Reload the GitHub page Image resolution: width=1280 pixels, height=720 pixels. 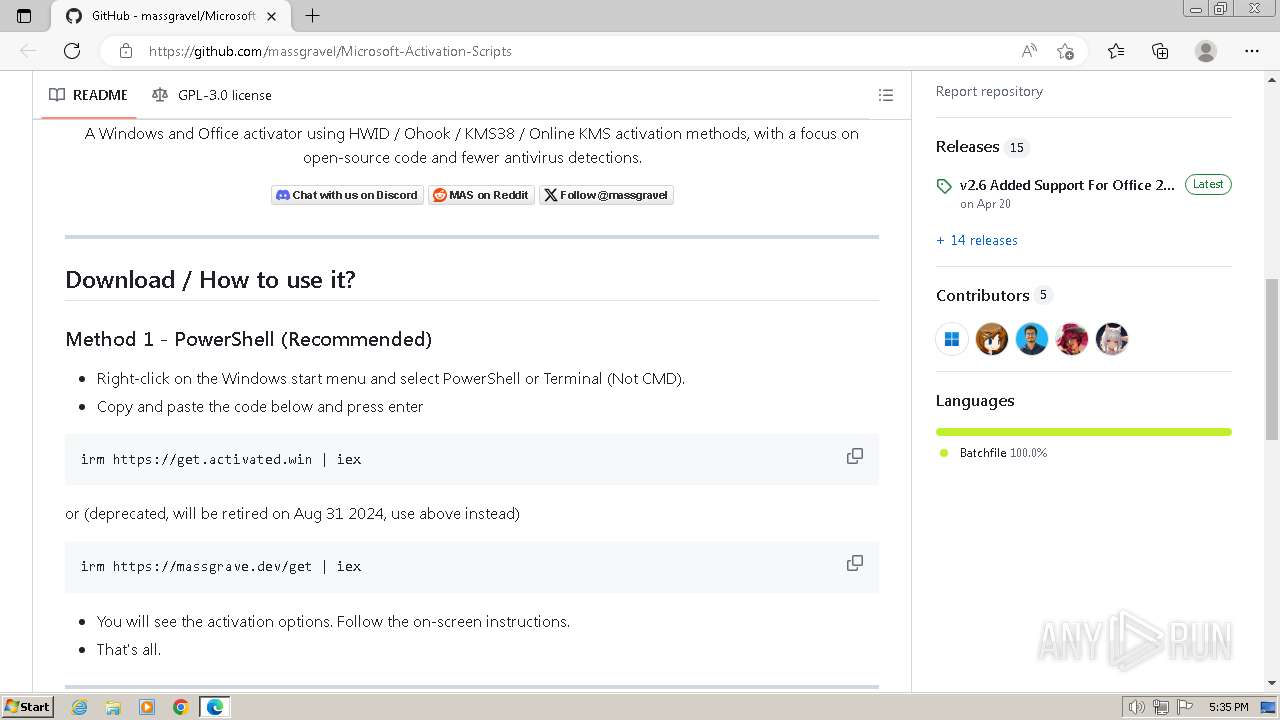click(72, 51)
